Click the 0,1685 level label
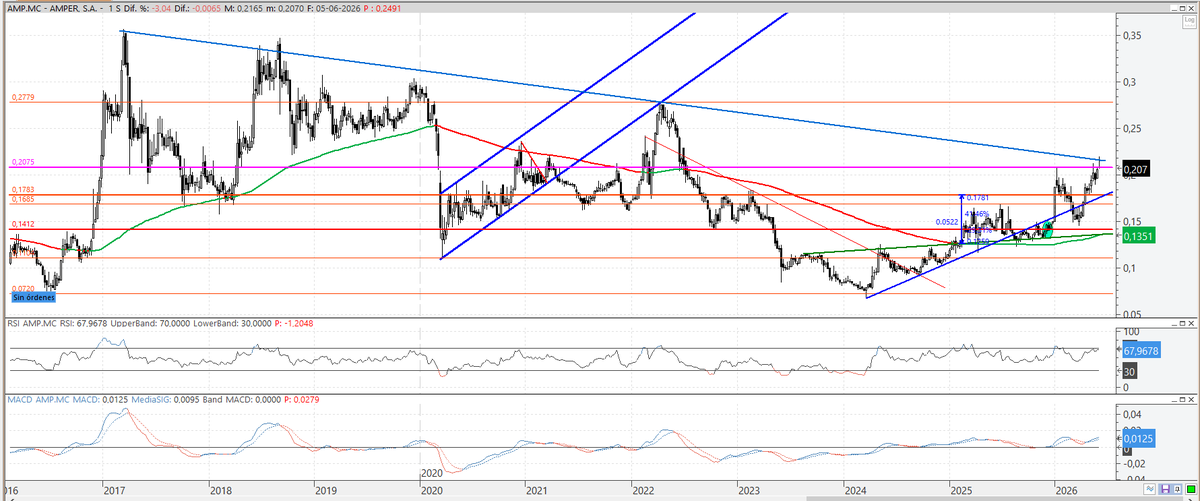 (24, 199)
